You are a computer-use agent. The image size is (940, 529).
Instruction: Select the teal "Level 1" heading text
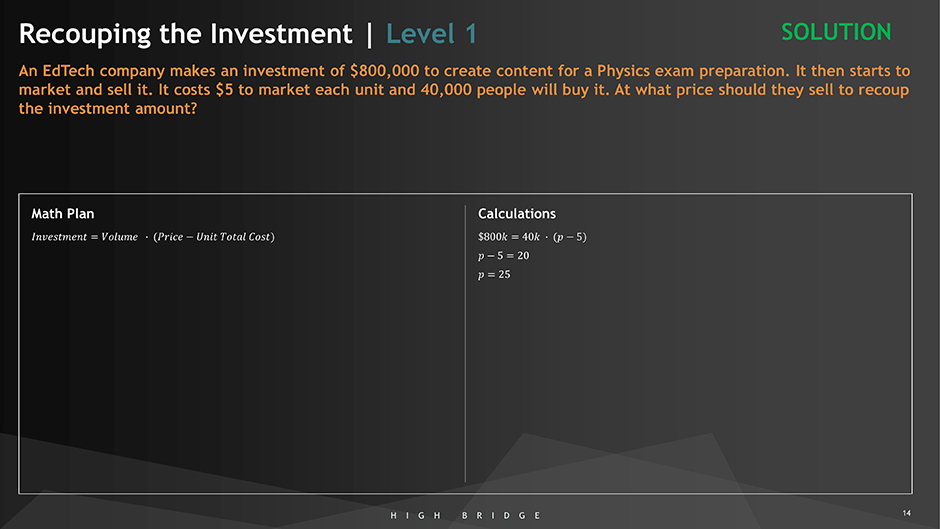click(x=431, y=34)
